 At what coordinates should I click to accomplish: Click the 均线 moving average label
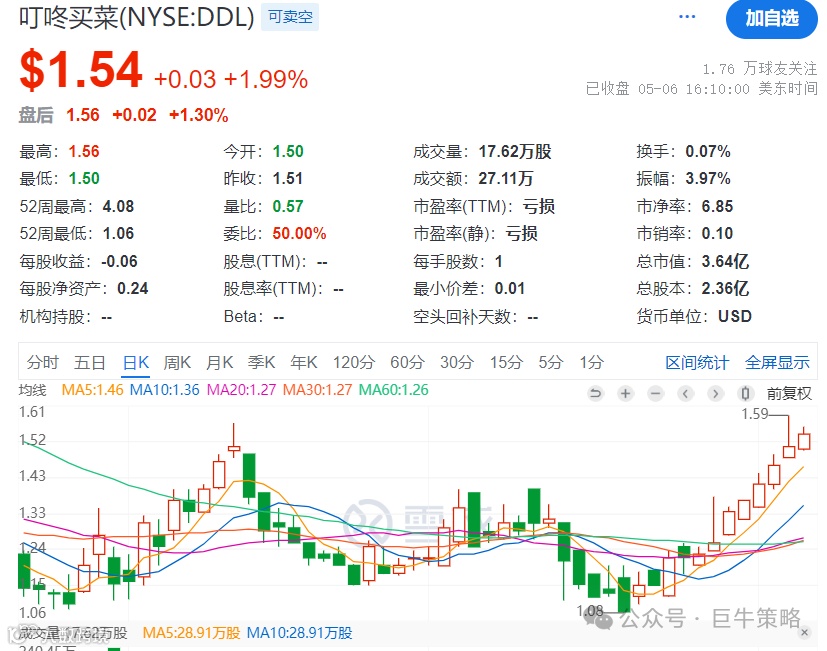click(33, 390)
